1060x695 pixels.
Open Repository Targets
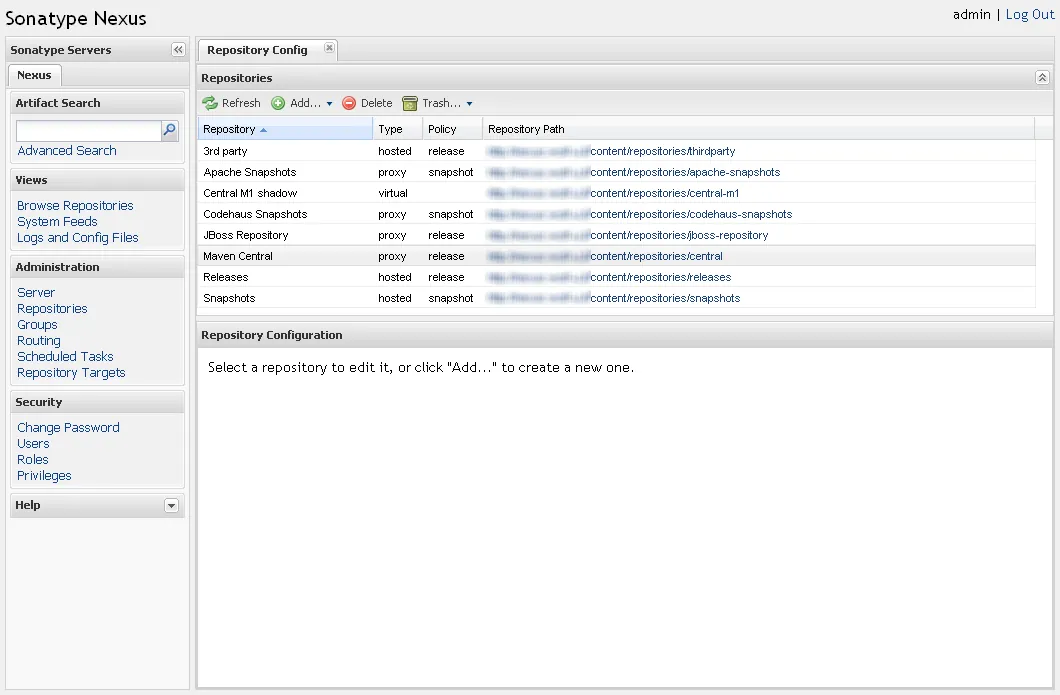pyautogui.click(x=71, y=373)
